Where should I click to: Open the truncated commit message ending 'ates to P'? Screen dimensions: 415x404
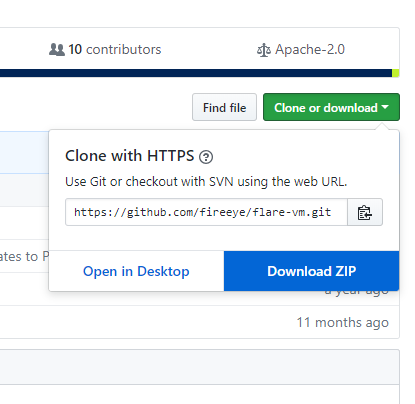pos(24,256)
